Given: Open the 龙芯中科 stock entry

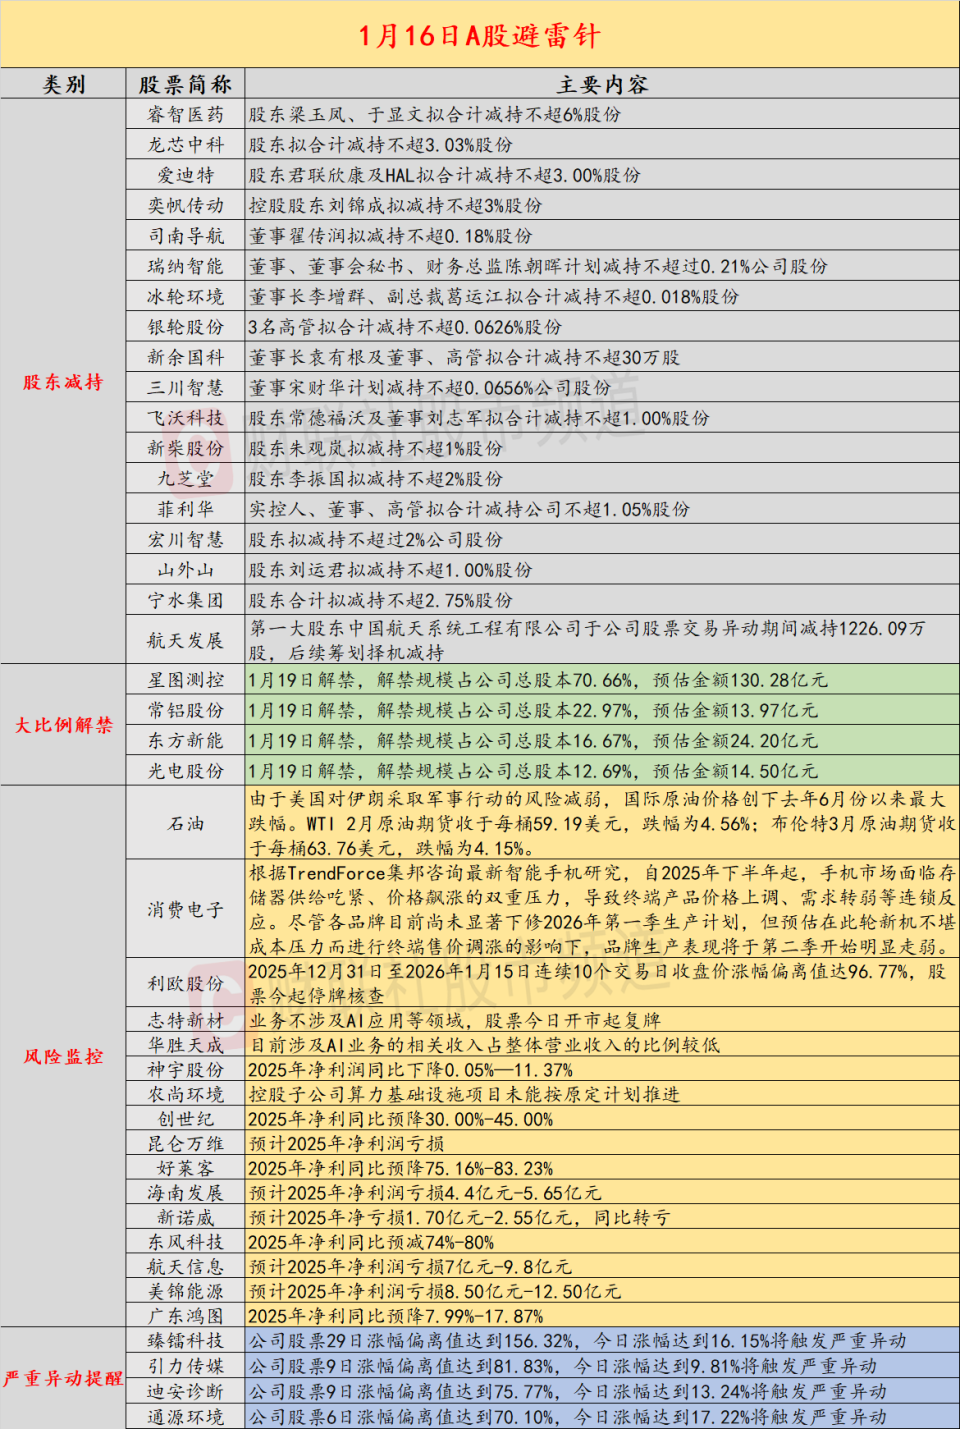Looking at the screenshot, I should pos(183,144).
